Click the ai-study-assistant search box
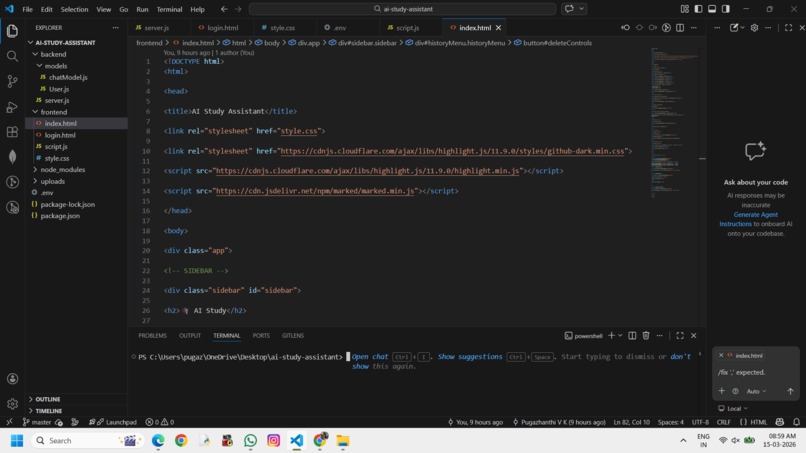 click(x=402, y=9)
